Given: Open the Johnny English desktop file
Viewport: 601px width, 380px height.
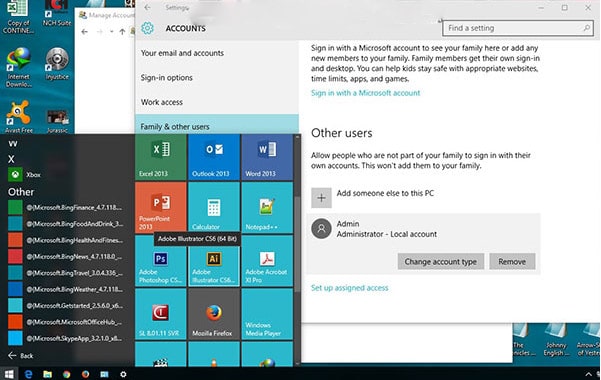Looking at the screenshot, I should (556, 340).
